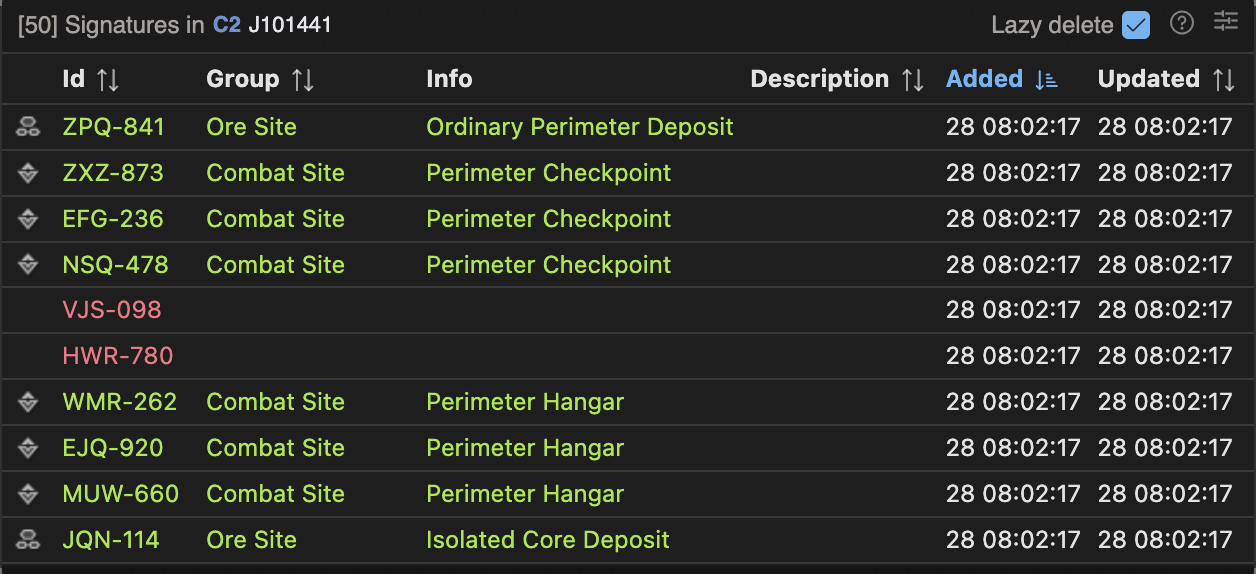Click the combat site icon beside ZXZ-873

(28, 173)
